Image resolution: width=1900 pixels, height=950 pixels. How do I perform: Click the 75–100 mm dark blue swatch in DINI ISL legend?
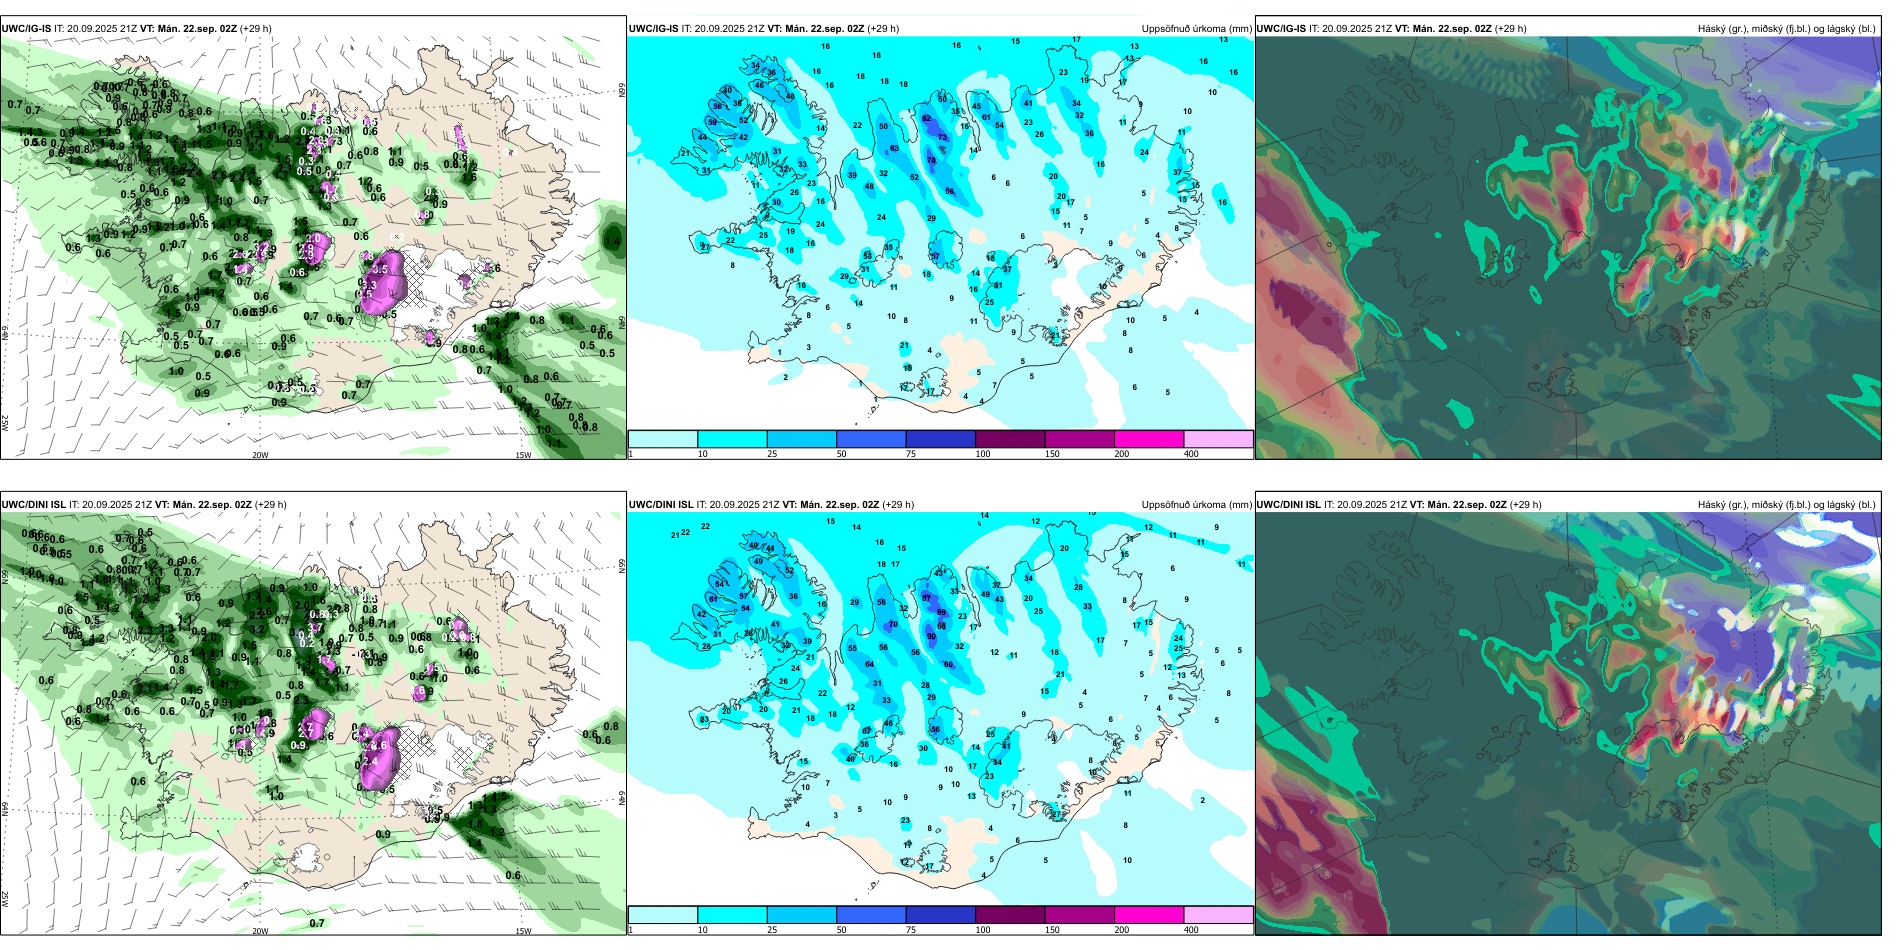click(941, 915)
